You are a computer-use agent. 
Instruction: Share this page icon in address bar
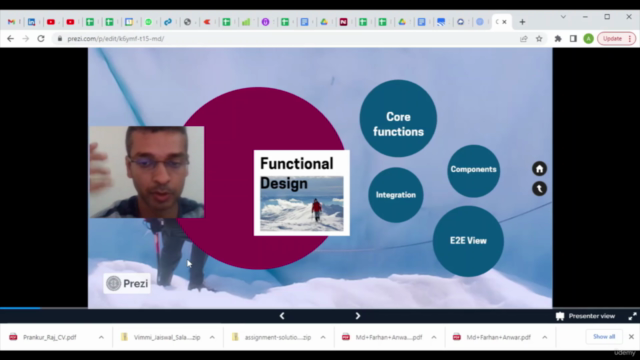pos(524,38)
